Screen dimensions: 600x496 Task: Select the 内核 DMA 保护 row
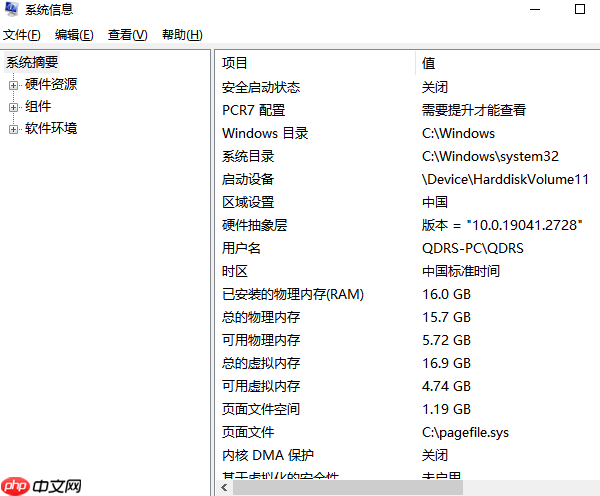click(x=409, y=455)
